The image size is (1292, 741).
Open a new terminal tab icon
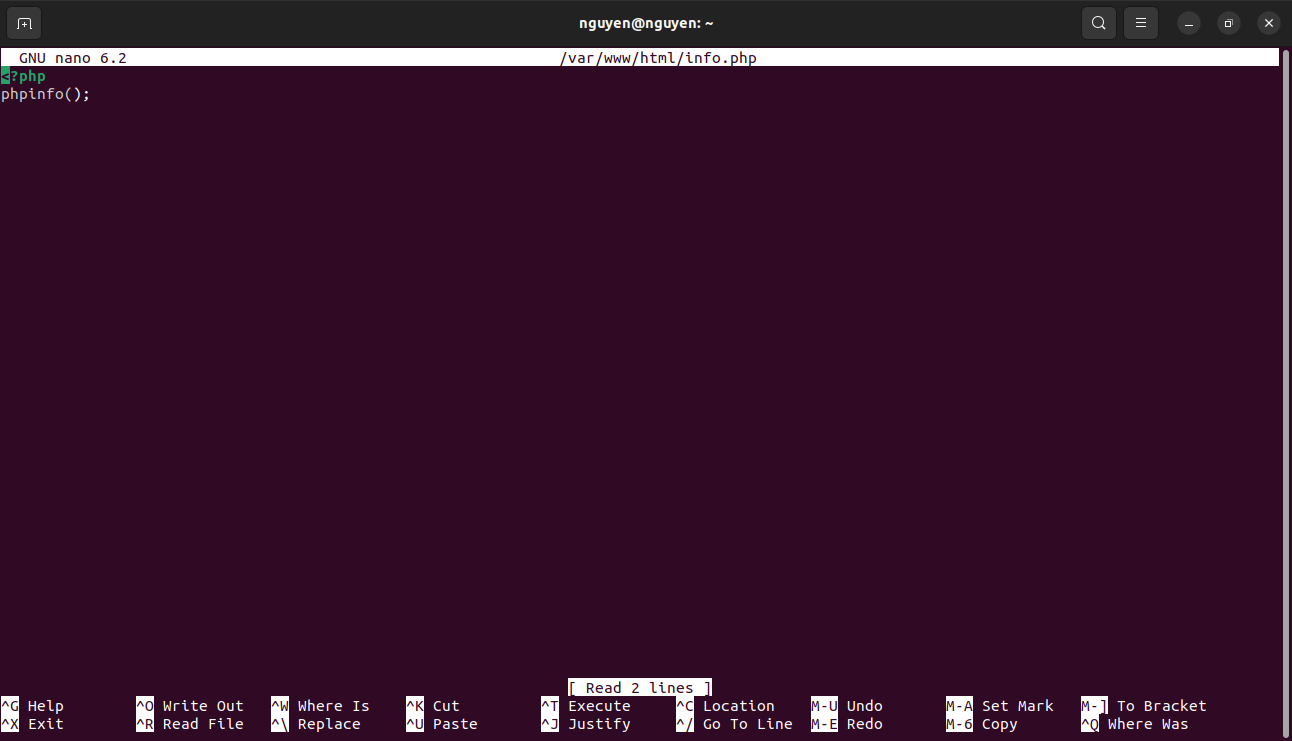click(x=25, y=23)
